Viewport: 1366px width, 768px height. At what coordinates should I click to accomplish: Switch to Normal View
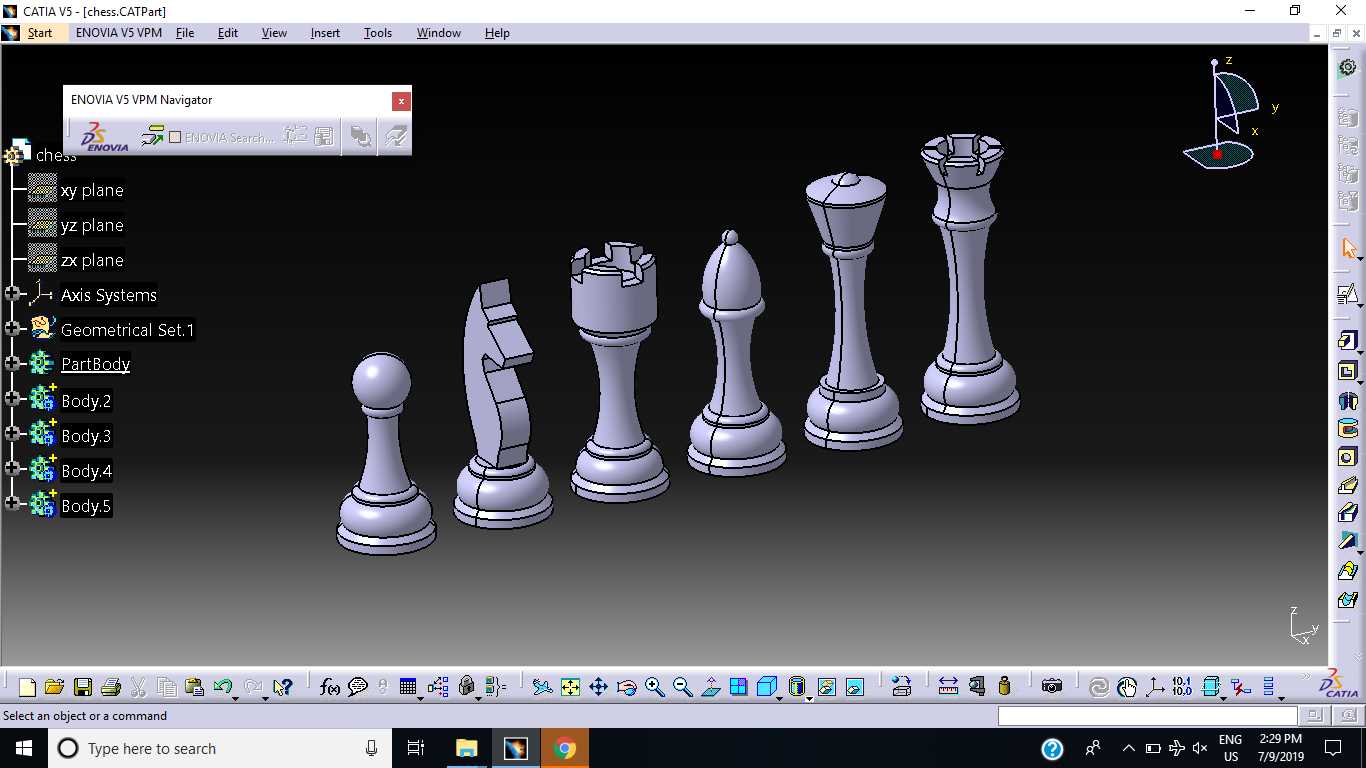click(711, 687)
